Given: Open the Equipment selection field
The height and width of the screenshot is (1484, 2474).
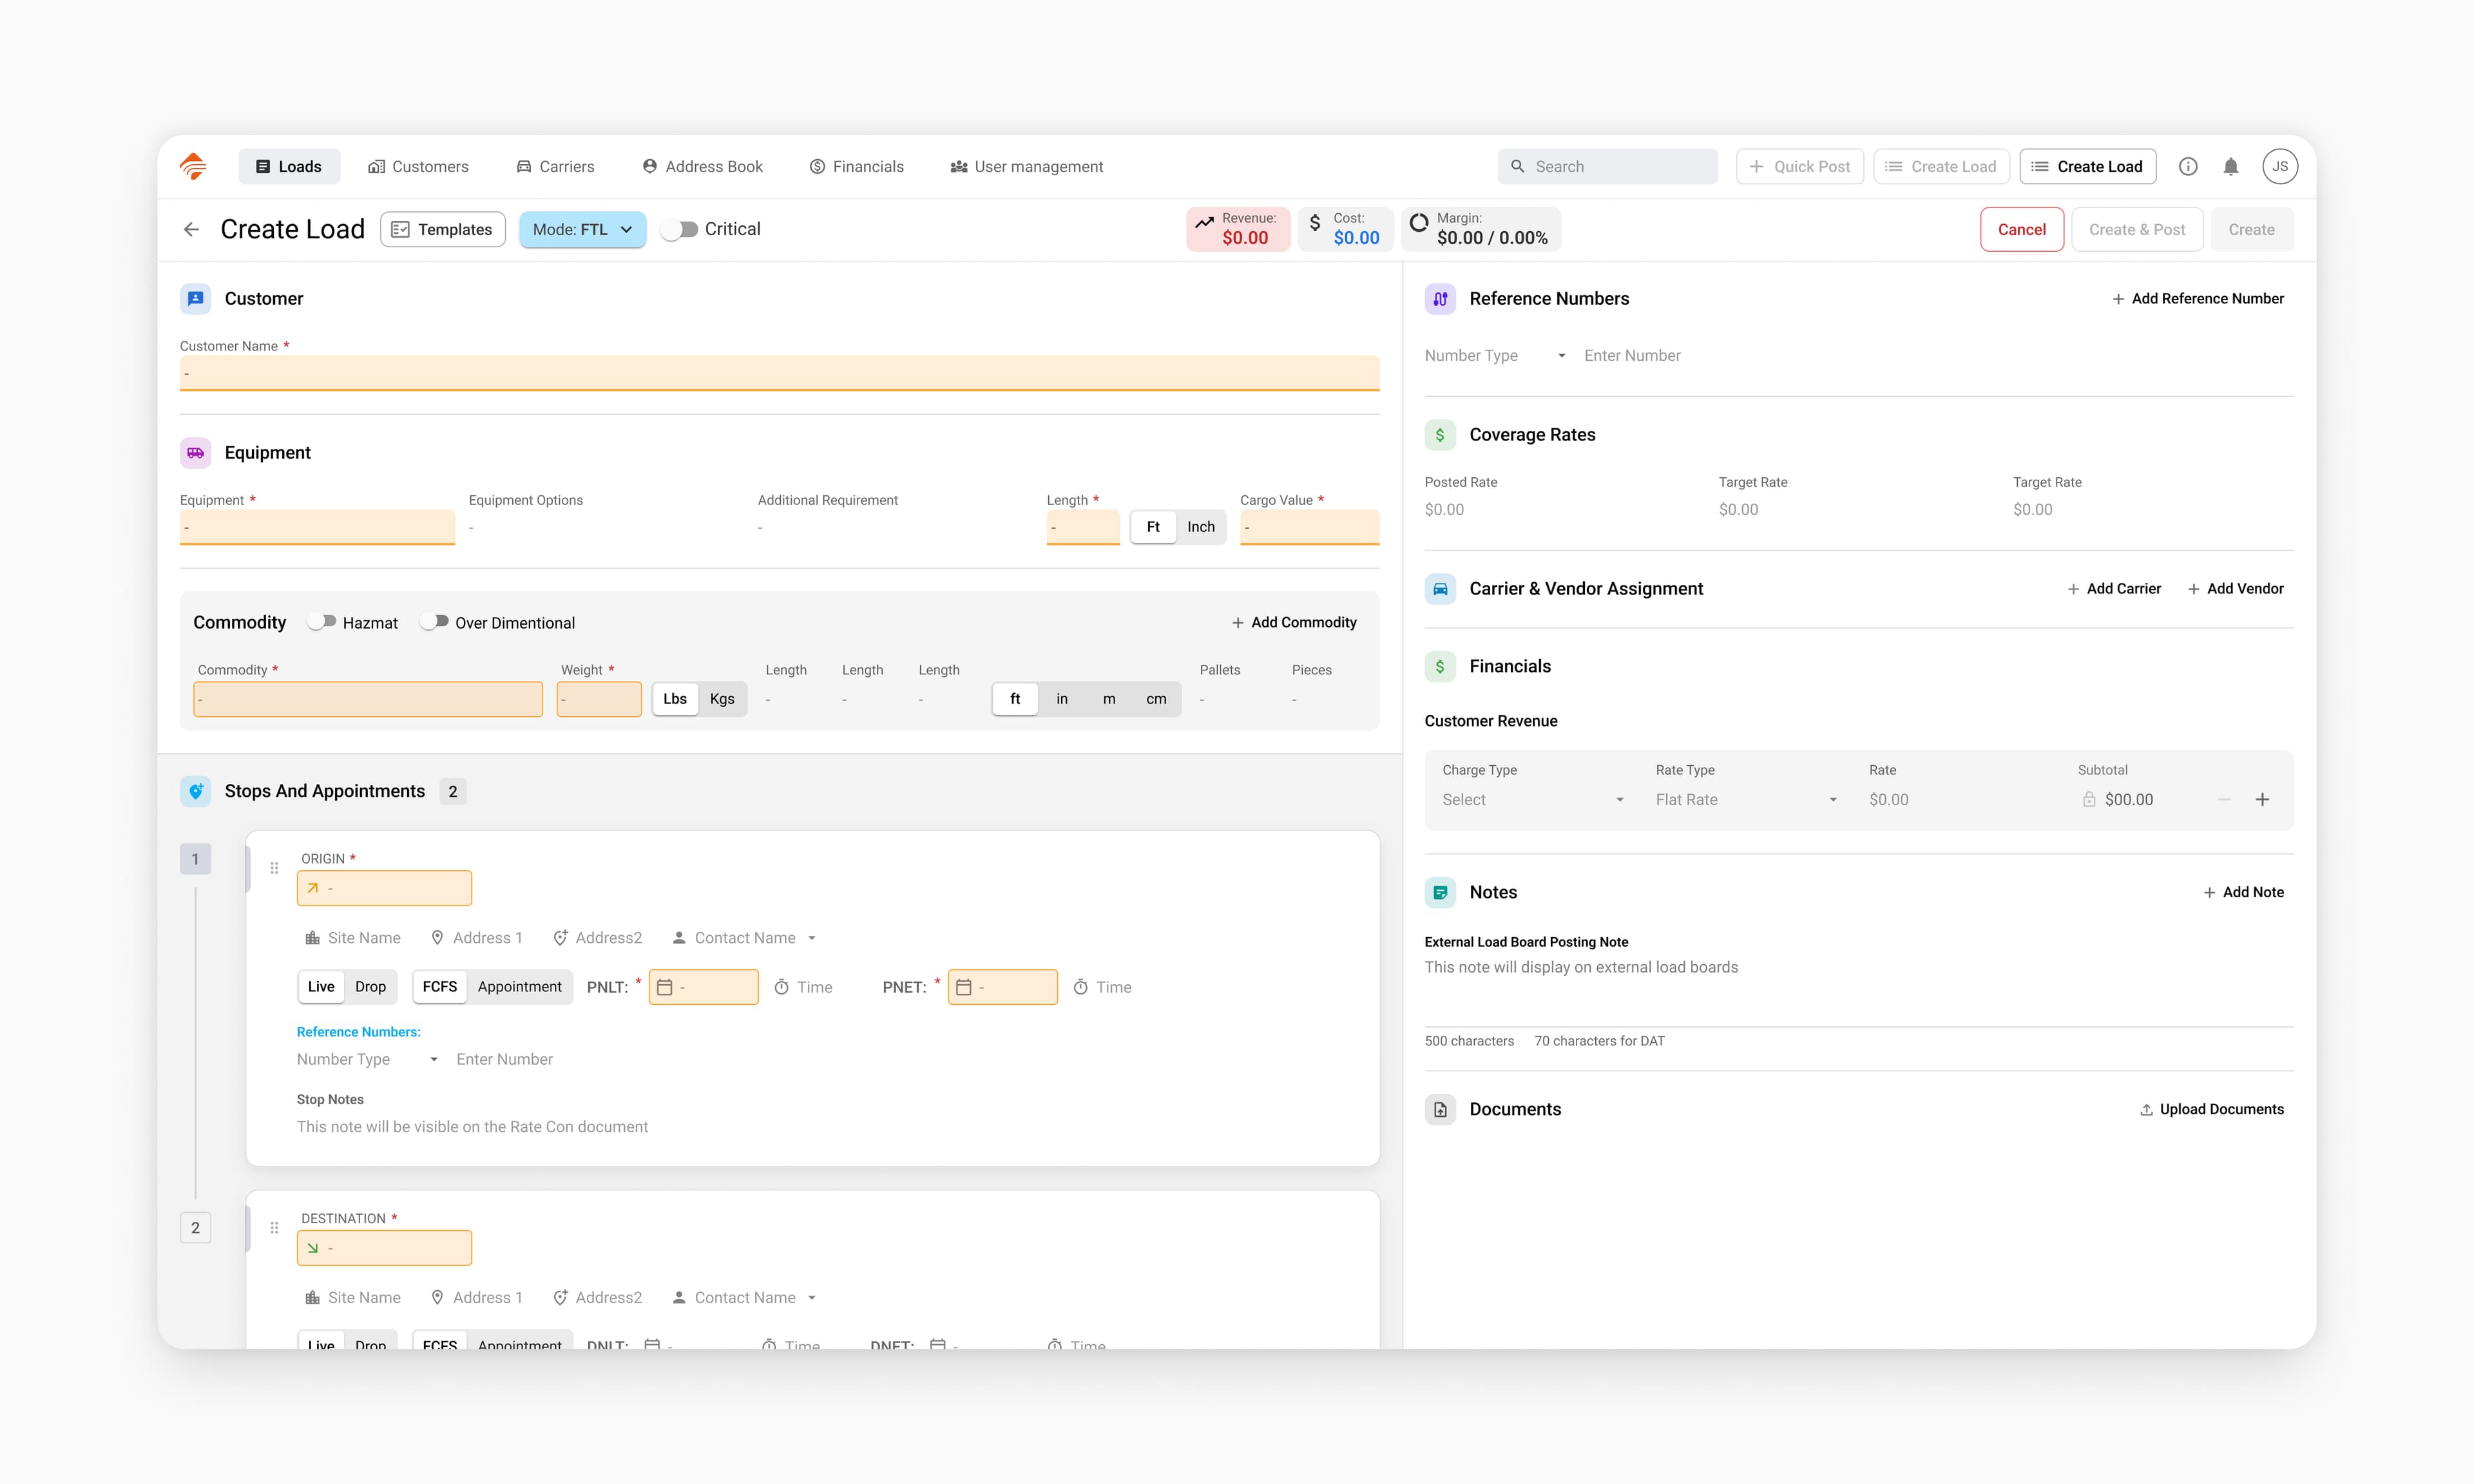Looking at the screenshot, I should [x=317, y=527].
